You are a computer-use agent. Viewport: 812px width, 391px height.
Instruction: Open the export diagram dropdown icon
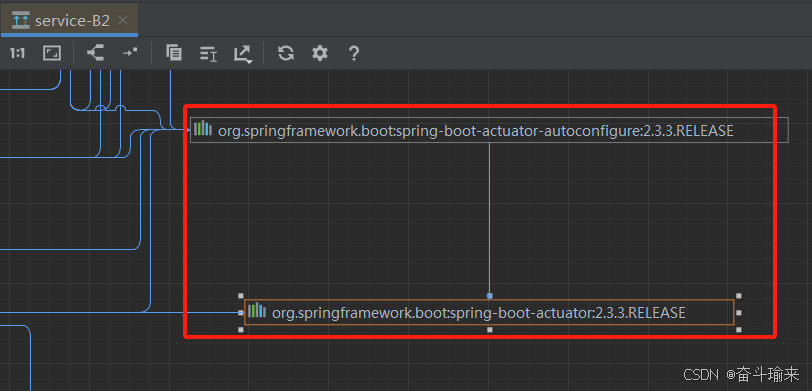click(242, 54)
